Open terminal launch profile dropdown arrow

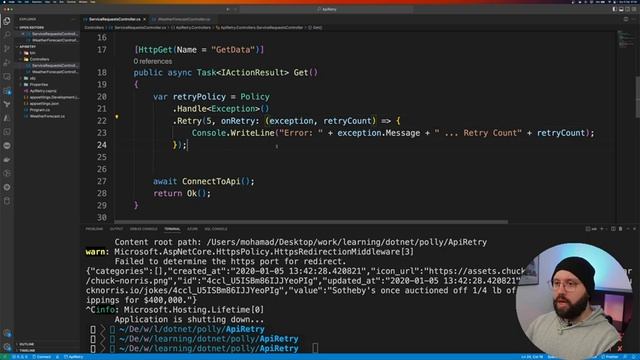point(607,229)
